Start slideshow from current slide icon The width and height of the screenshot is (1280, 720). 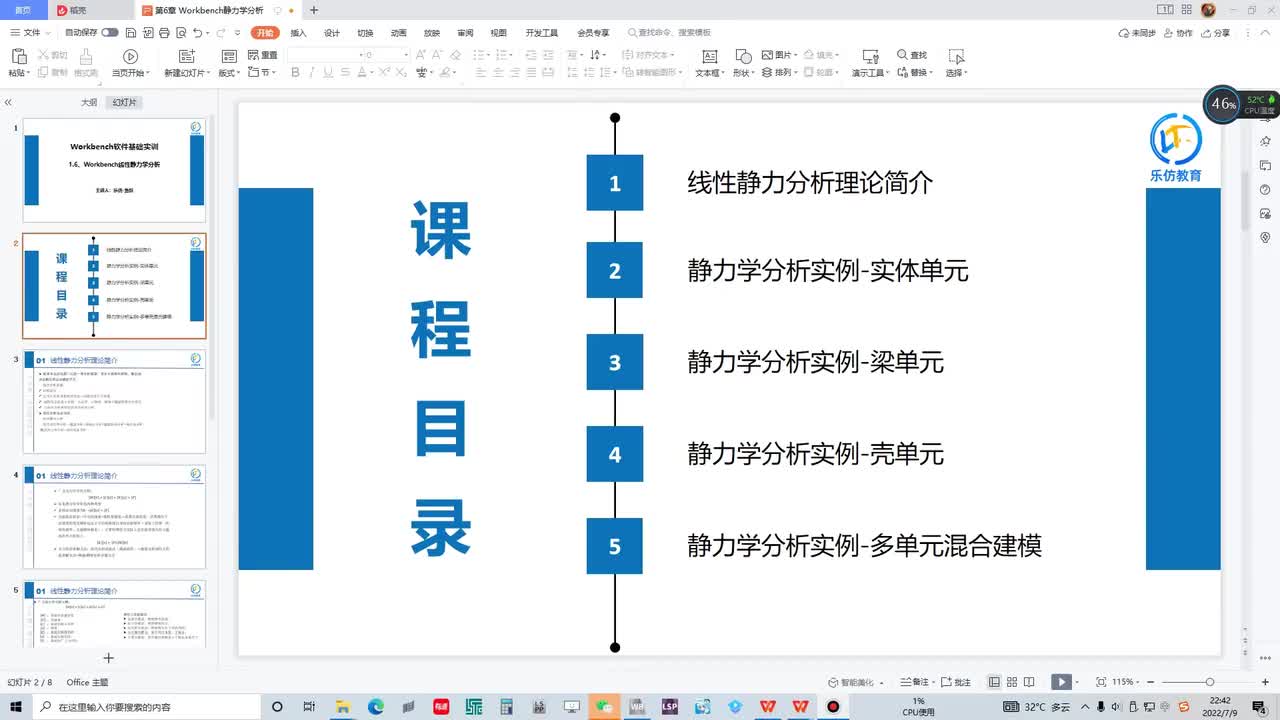[130, 56]
